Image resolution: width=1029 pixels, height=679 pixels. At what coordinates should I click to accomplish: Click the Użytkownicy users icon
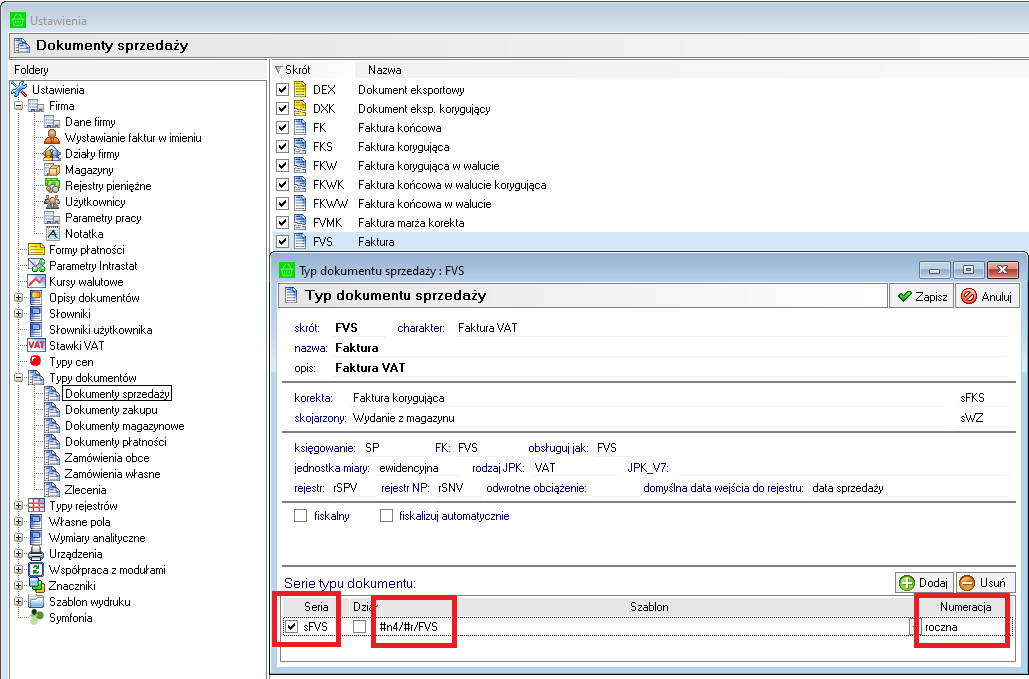(53, 202)
